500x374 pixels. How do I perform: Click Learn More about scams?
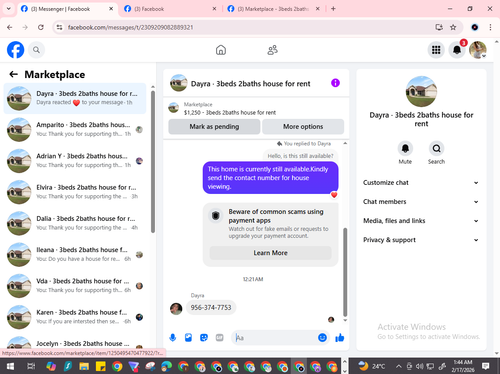pyautogui.click(x=270, y=253)
